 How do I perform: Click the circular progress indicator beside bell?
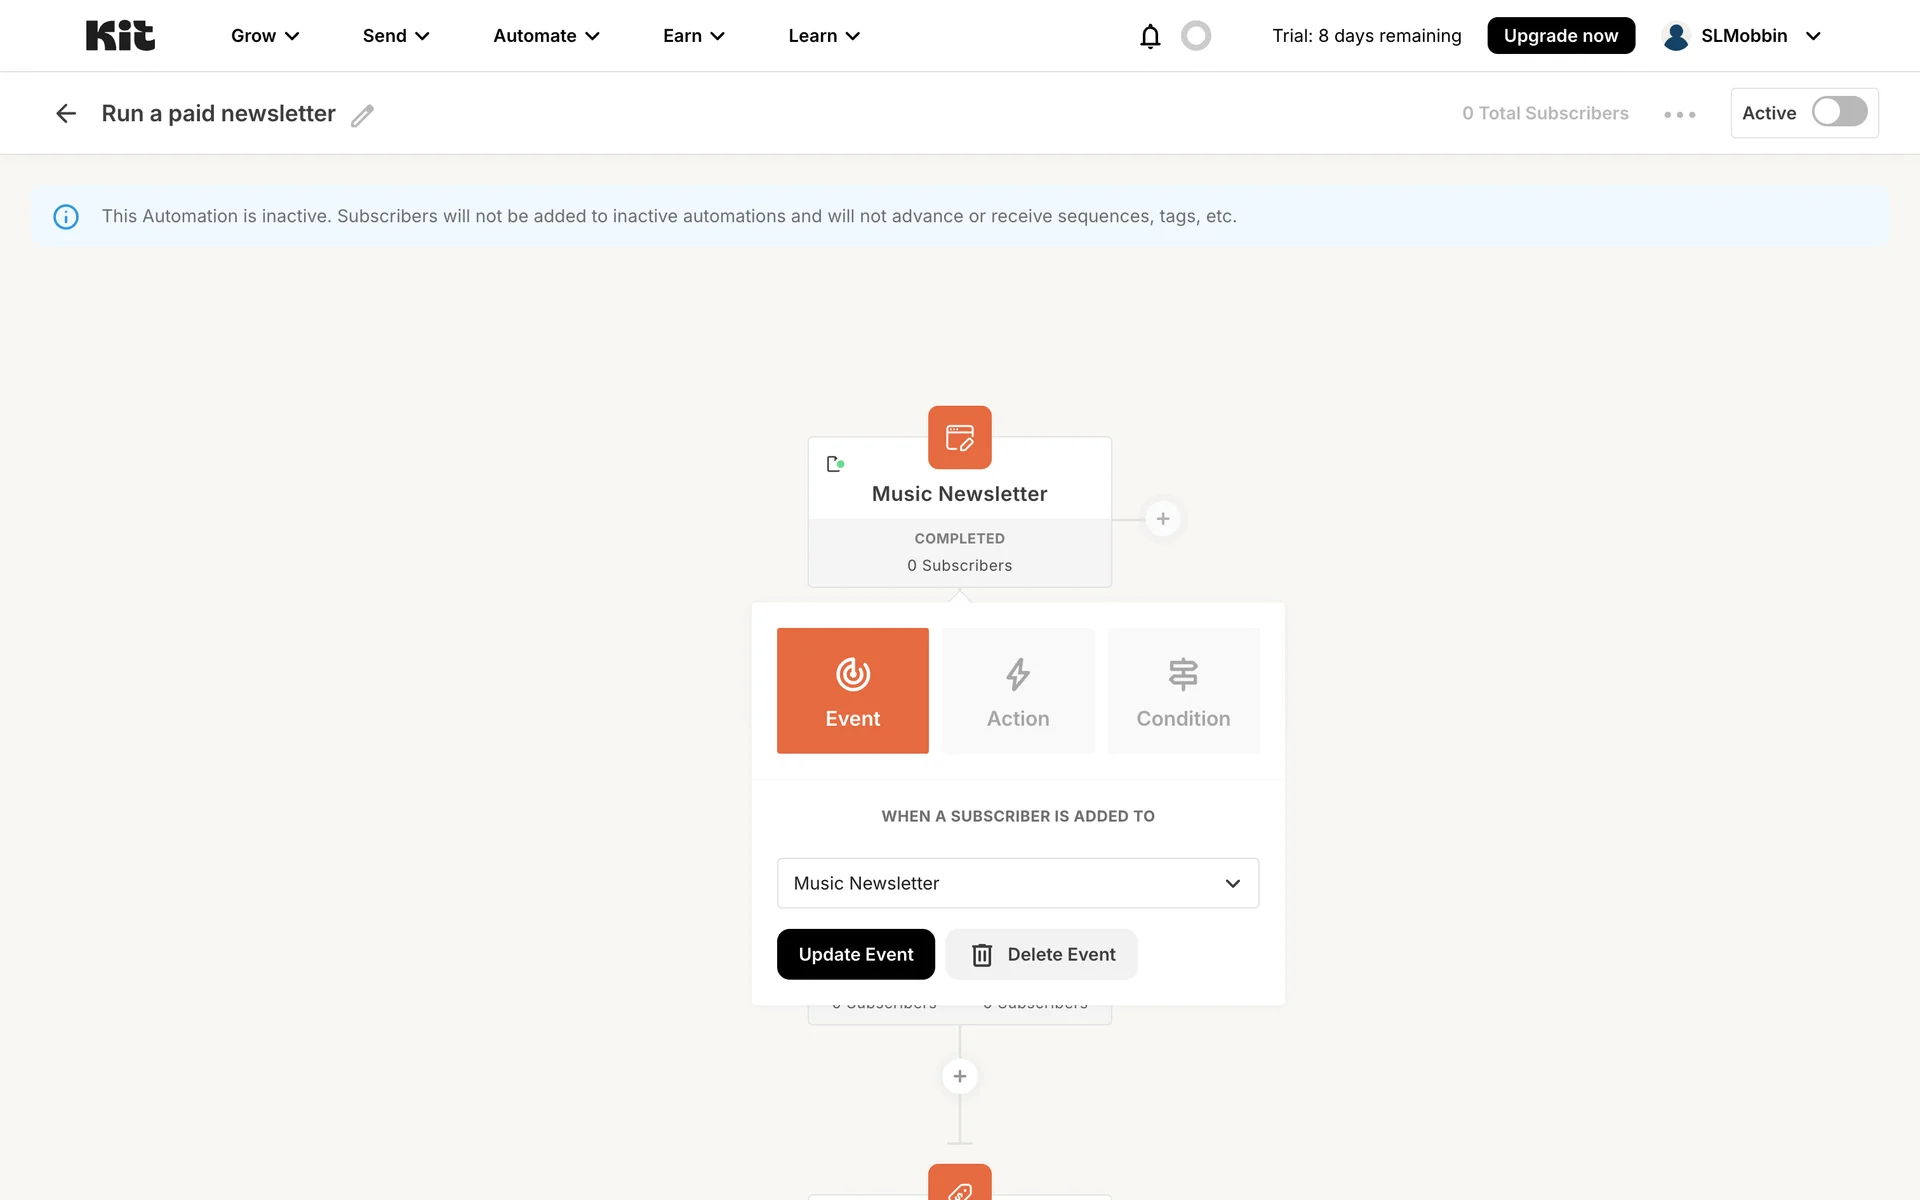coord(1195,36)
